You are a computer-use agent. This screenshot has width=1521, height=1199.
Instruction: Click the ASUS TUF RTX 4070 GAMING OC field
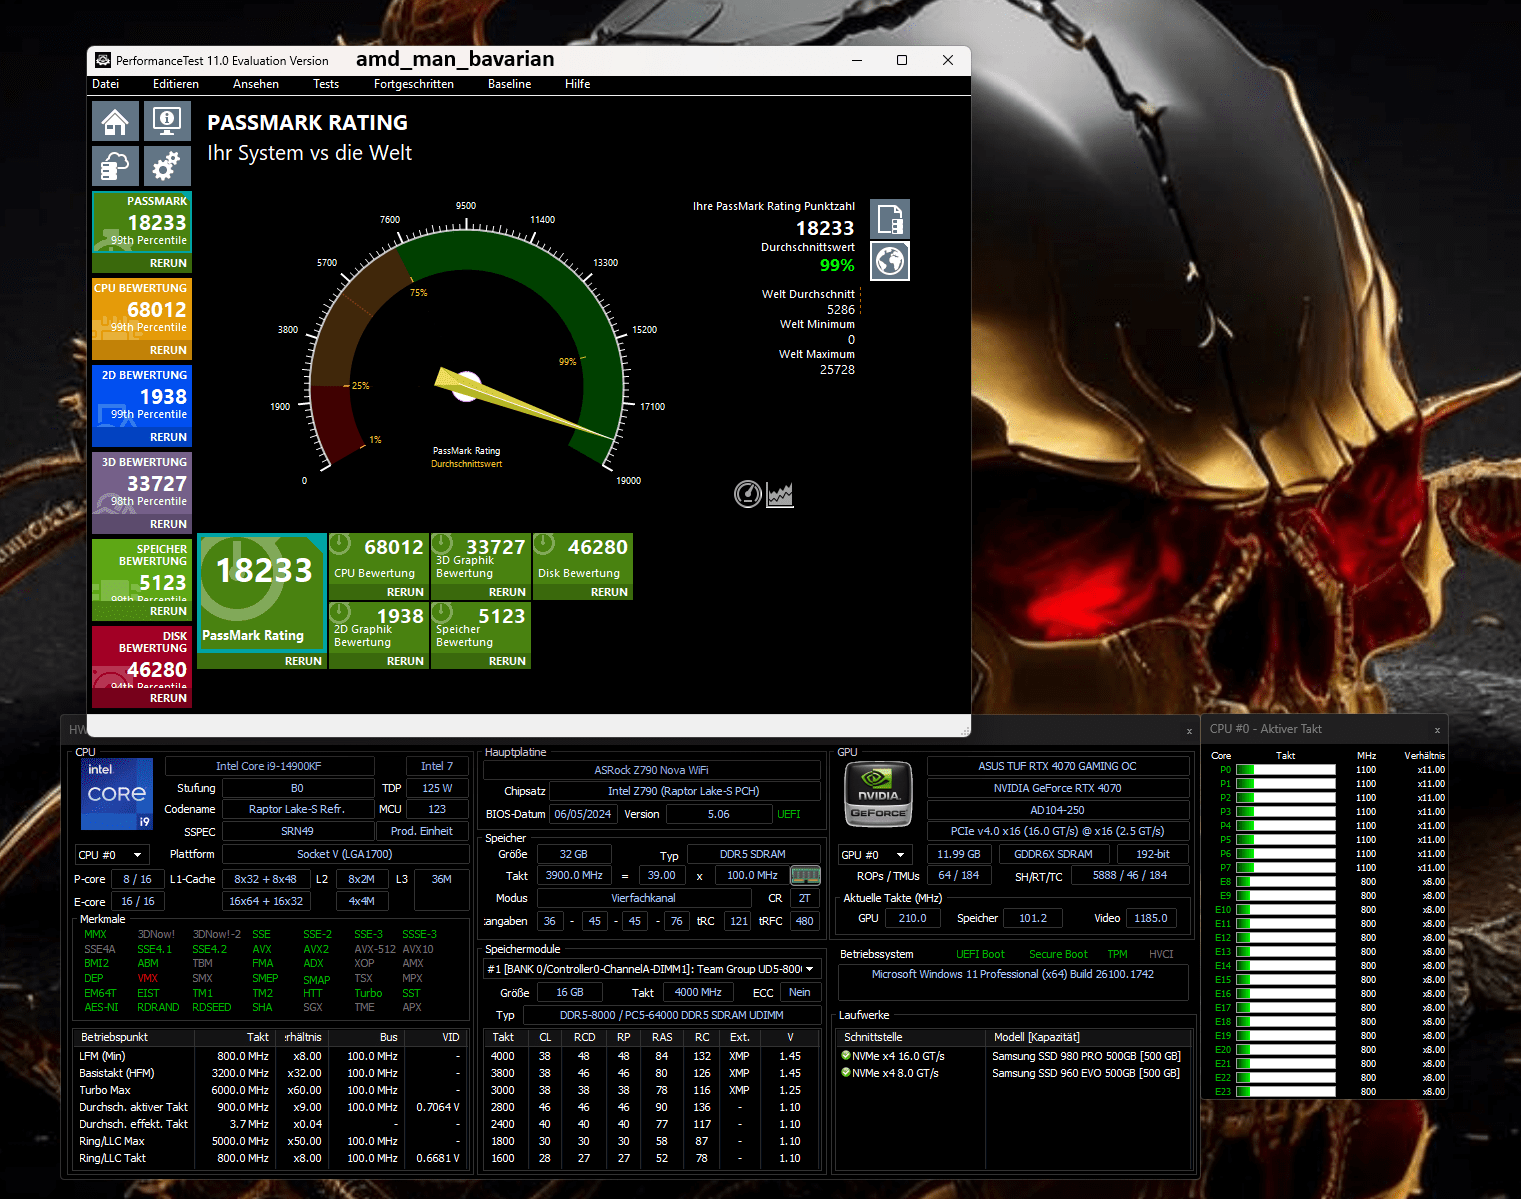1057,766
